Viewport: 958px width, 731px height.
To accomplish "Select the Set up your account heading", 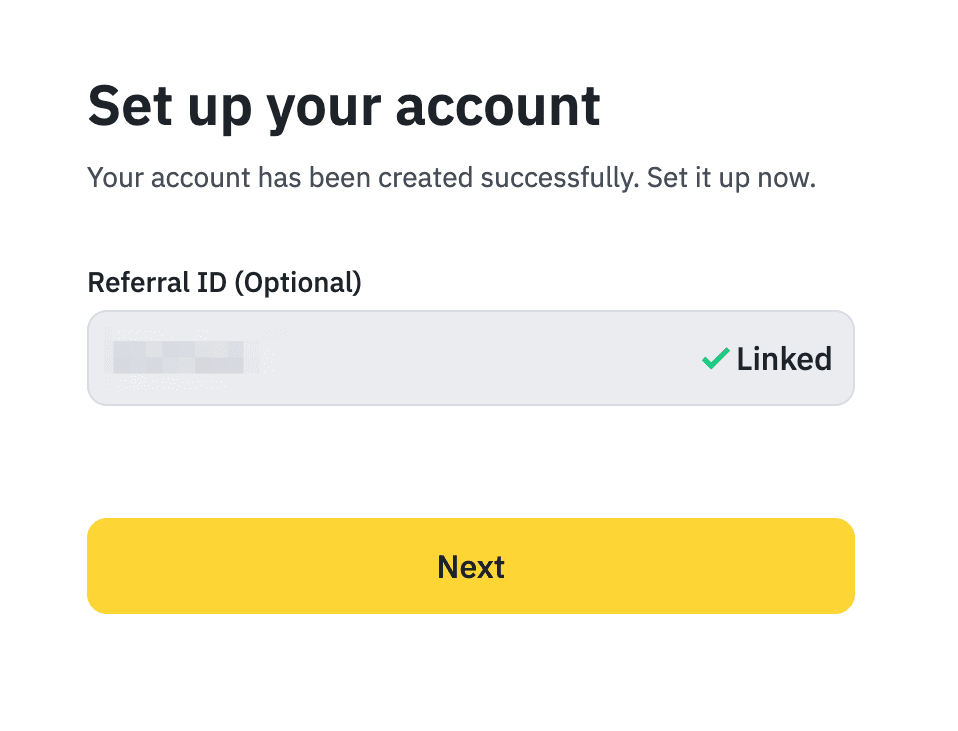I will click(x=344, y=104).
